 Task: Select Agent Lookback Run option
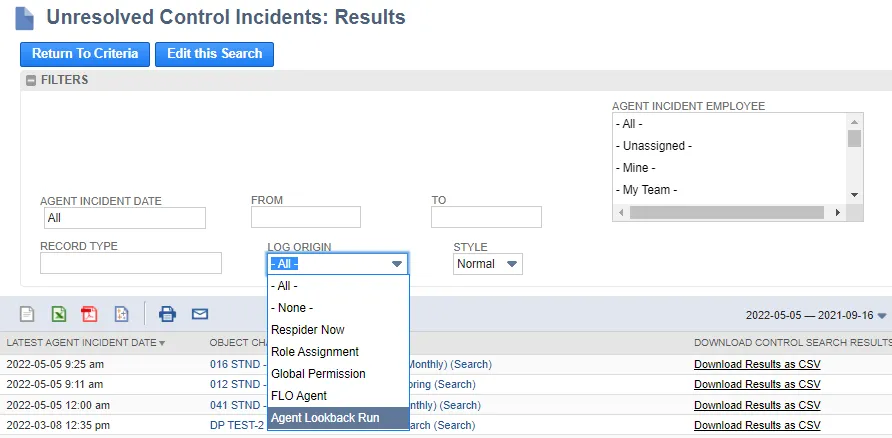click(338, 418)
